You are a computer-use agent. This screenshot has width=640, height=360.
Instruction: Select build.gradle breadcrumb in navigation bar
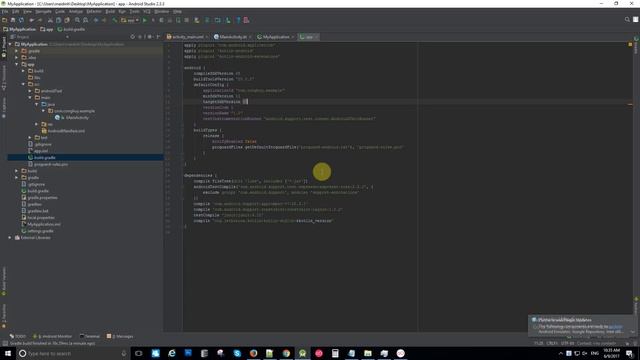click(71, 29)
